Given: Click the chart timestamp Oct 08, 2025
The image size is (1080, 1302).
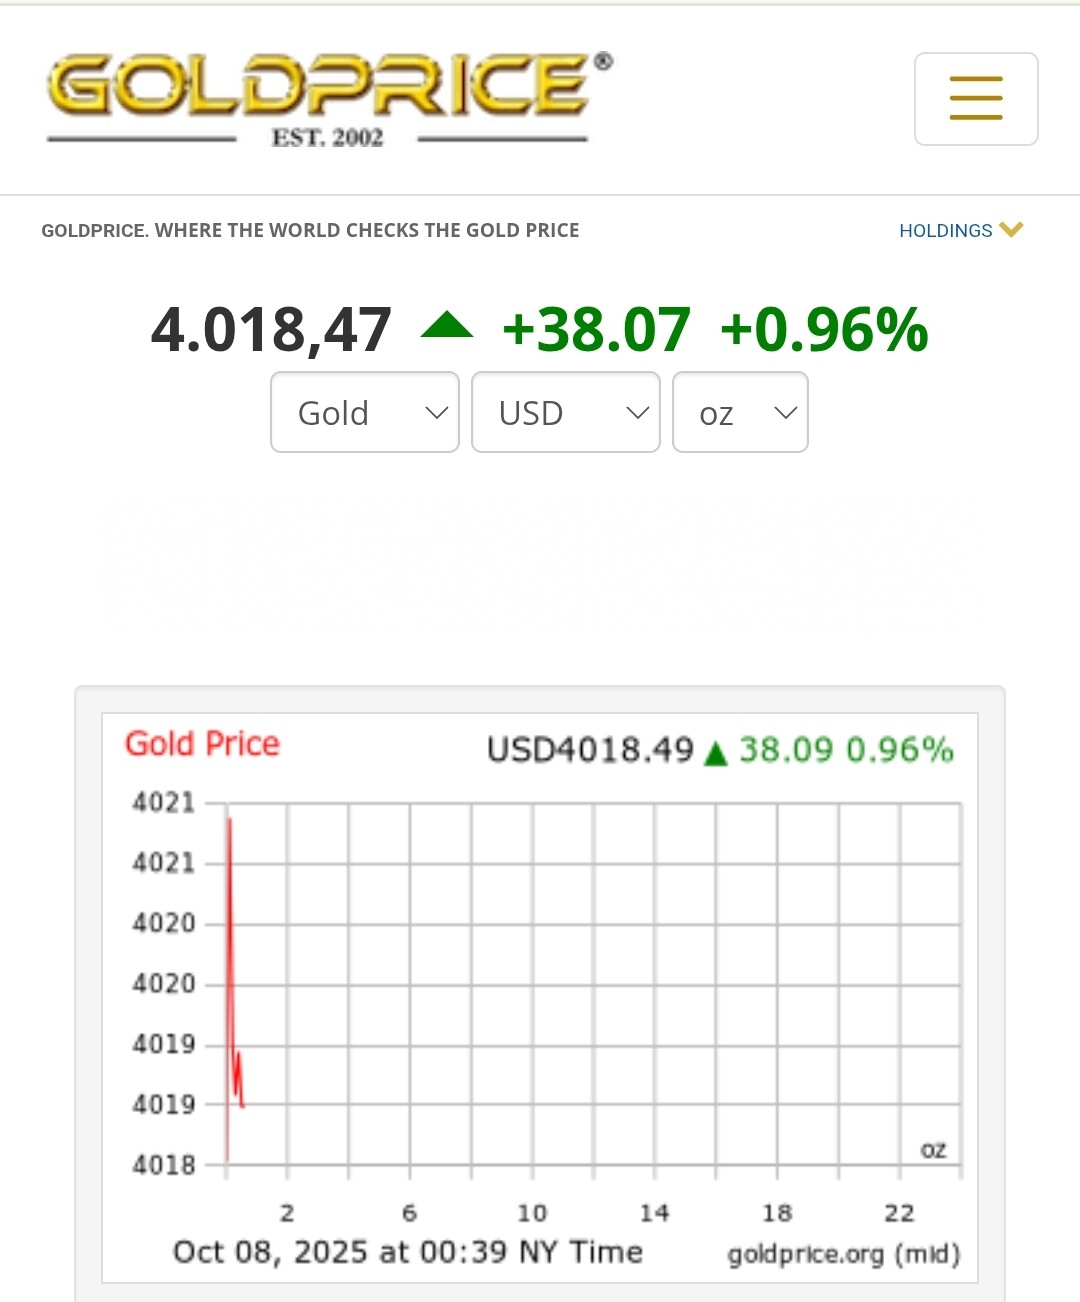Looking at the screenshot, I should pyautogui.click(x=407, y=1252).
